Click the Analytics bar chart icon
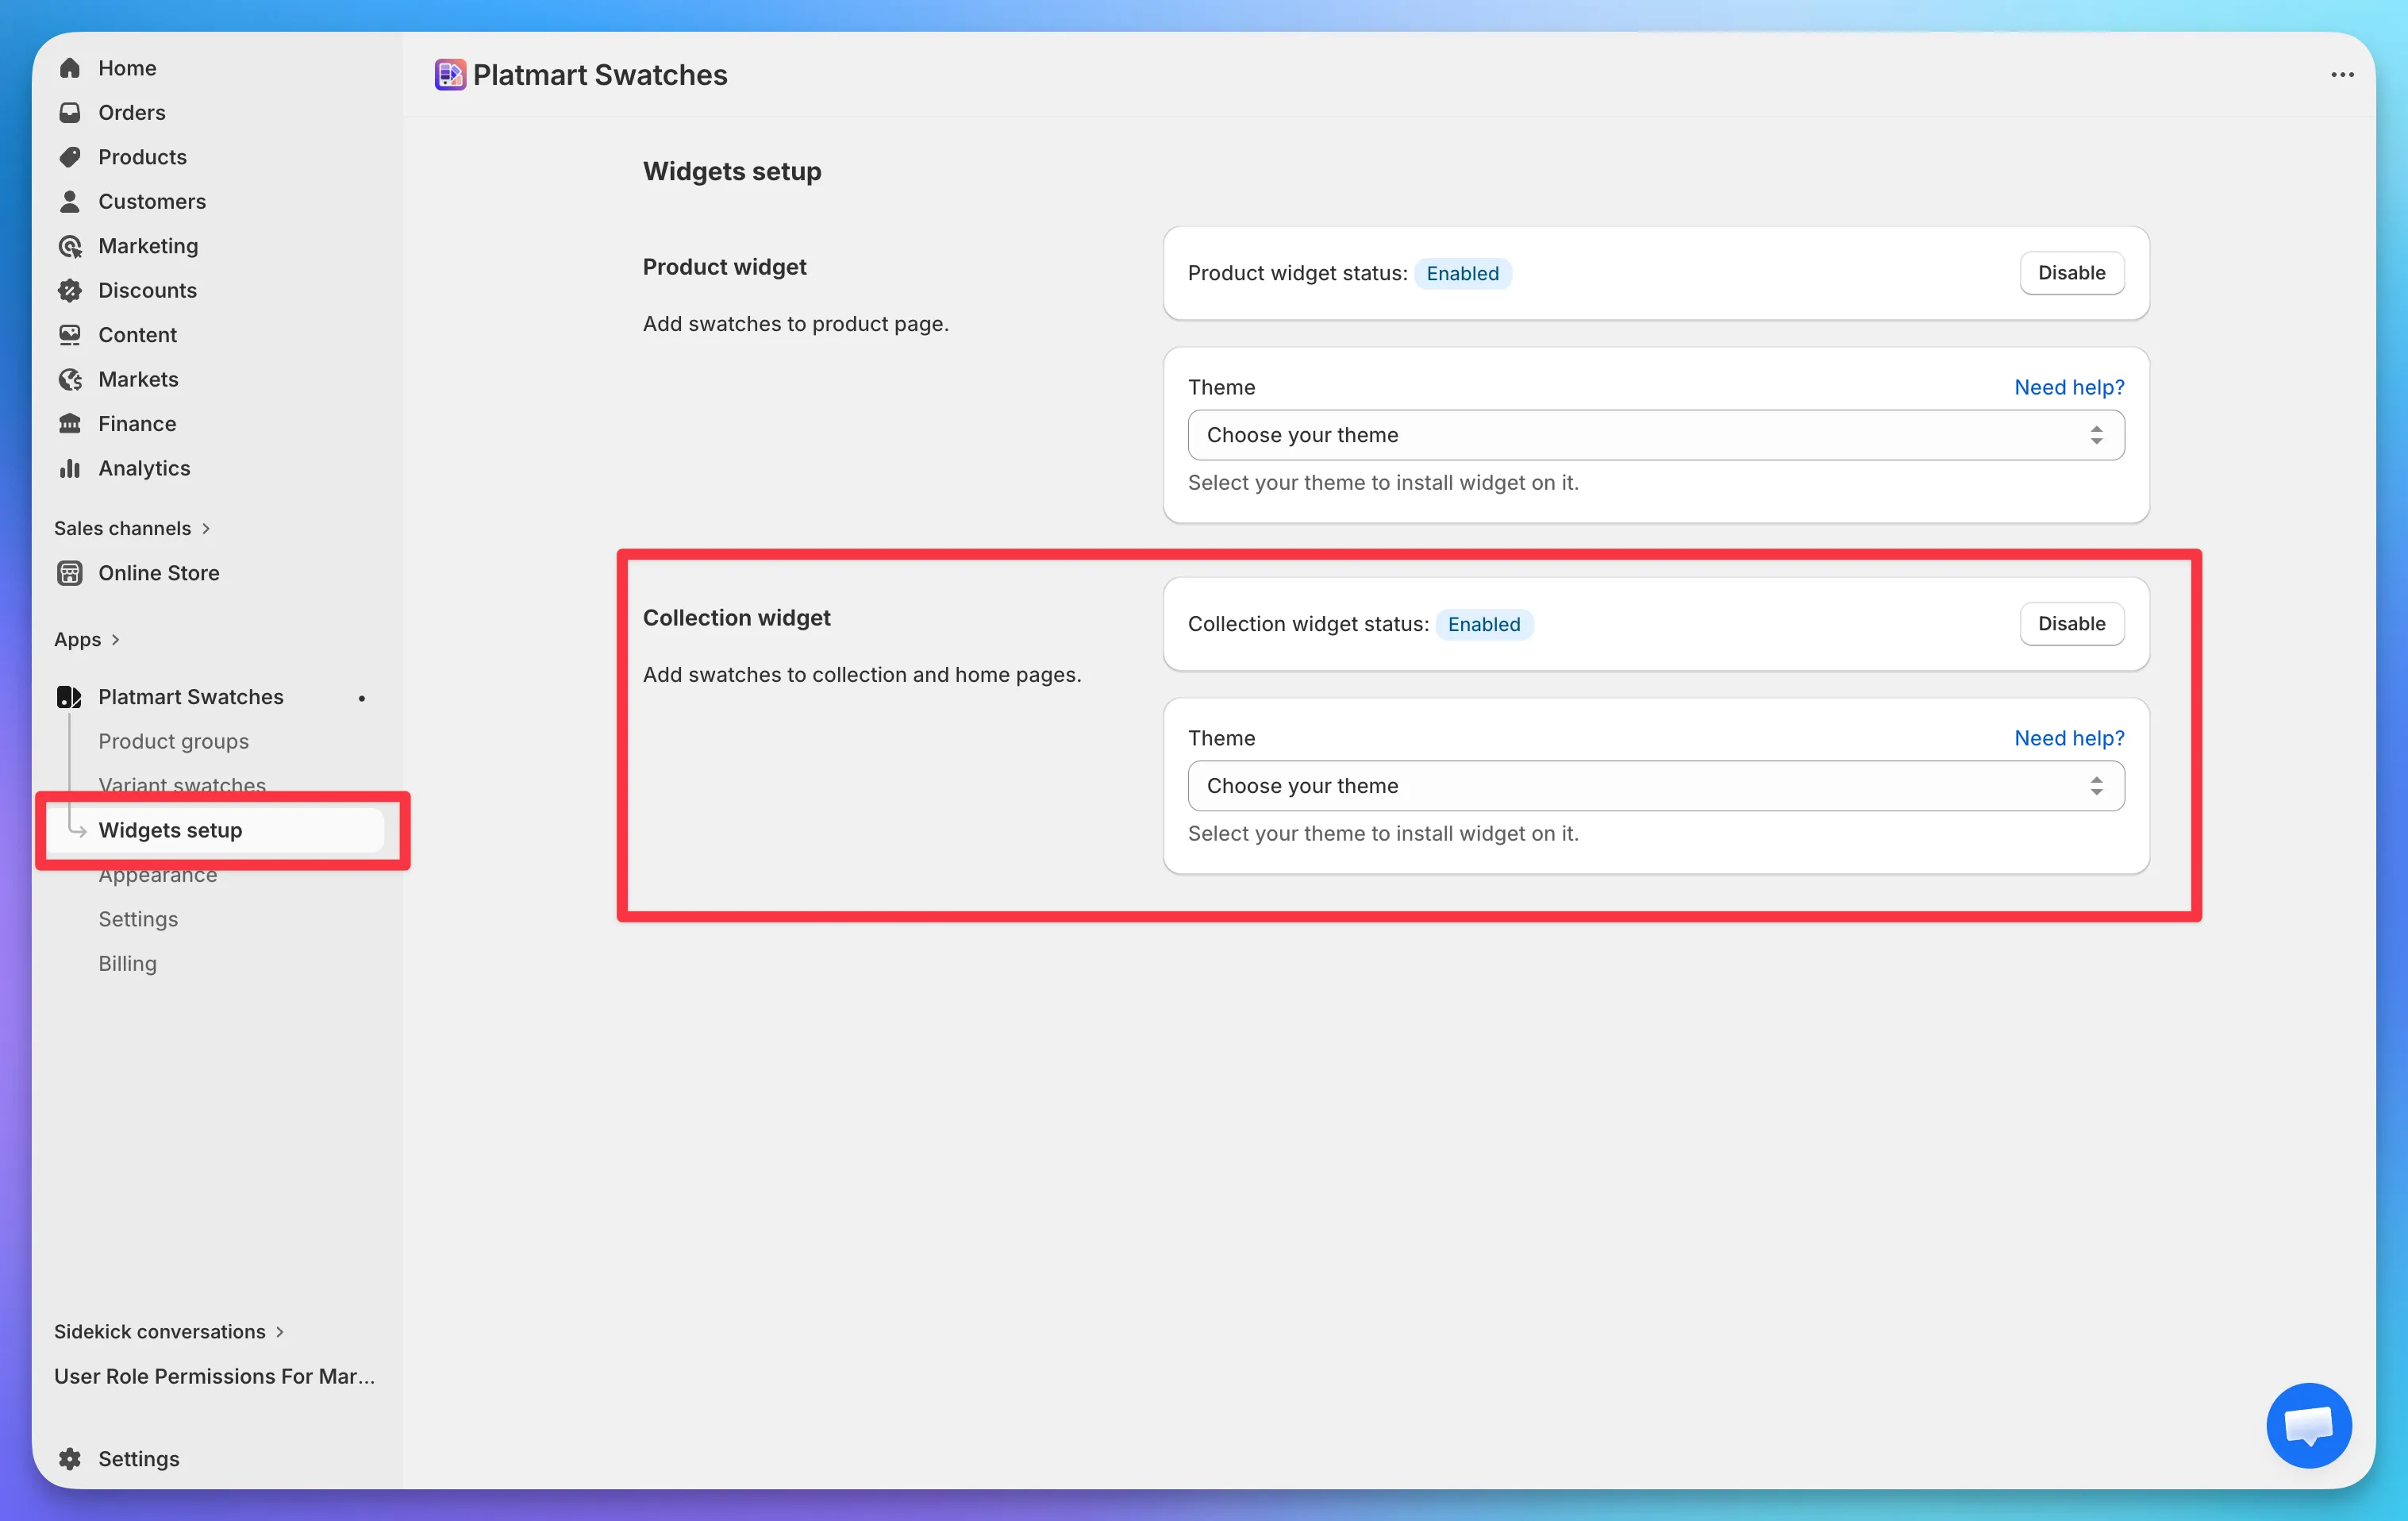 click(69, 468)
